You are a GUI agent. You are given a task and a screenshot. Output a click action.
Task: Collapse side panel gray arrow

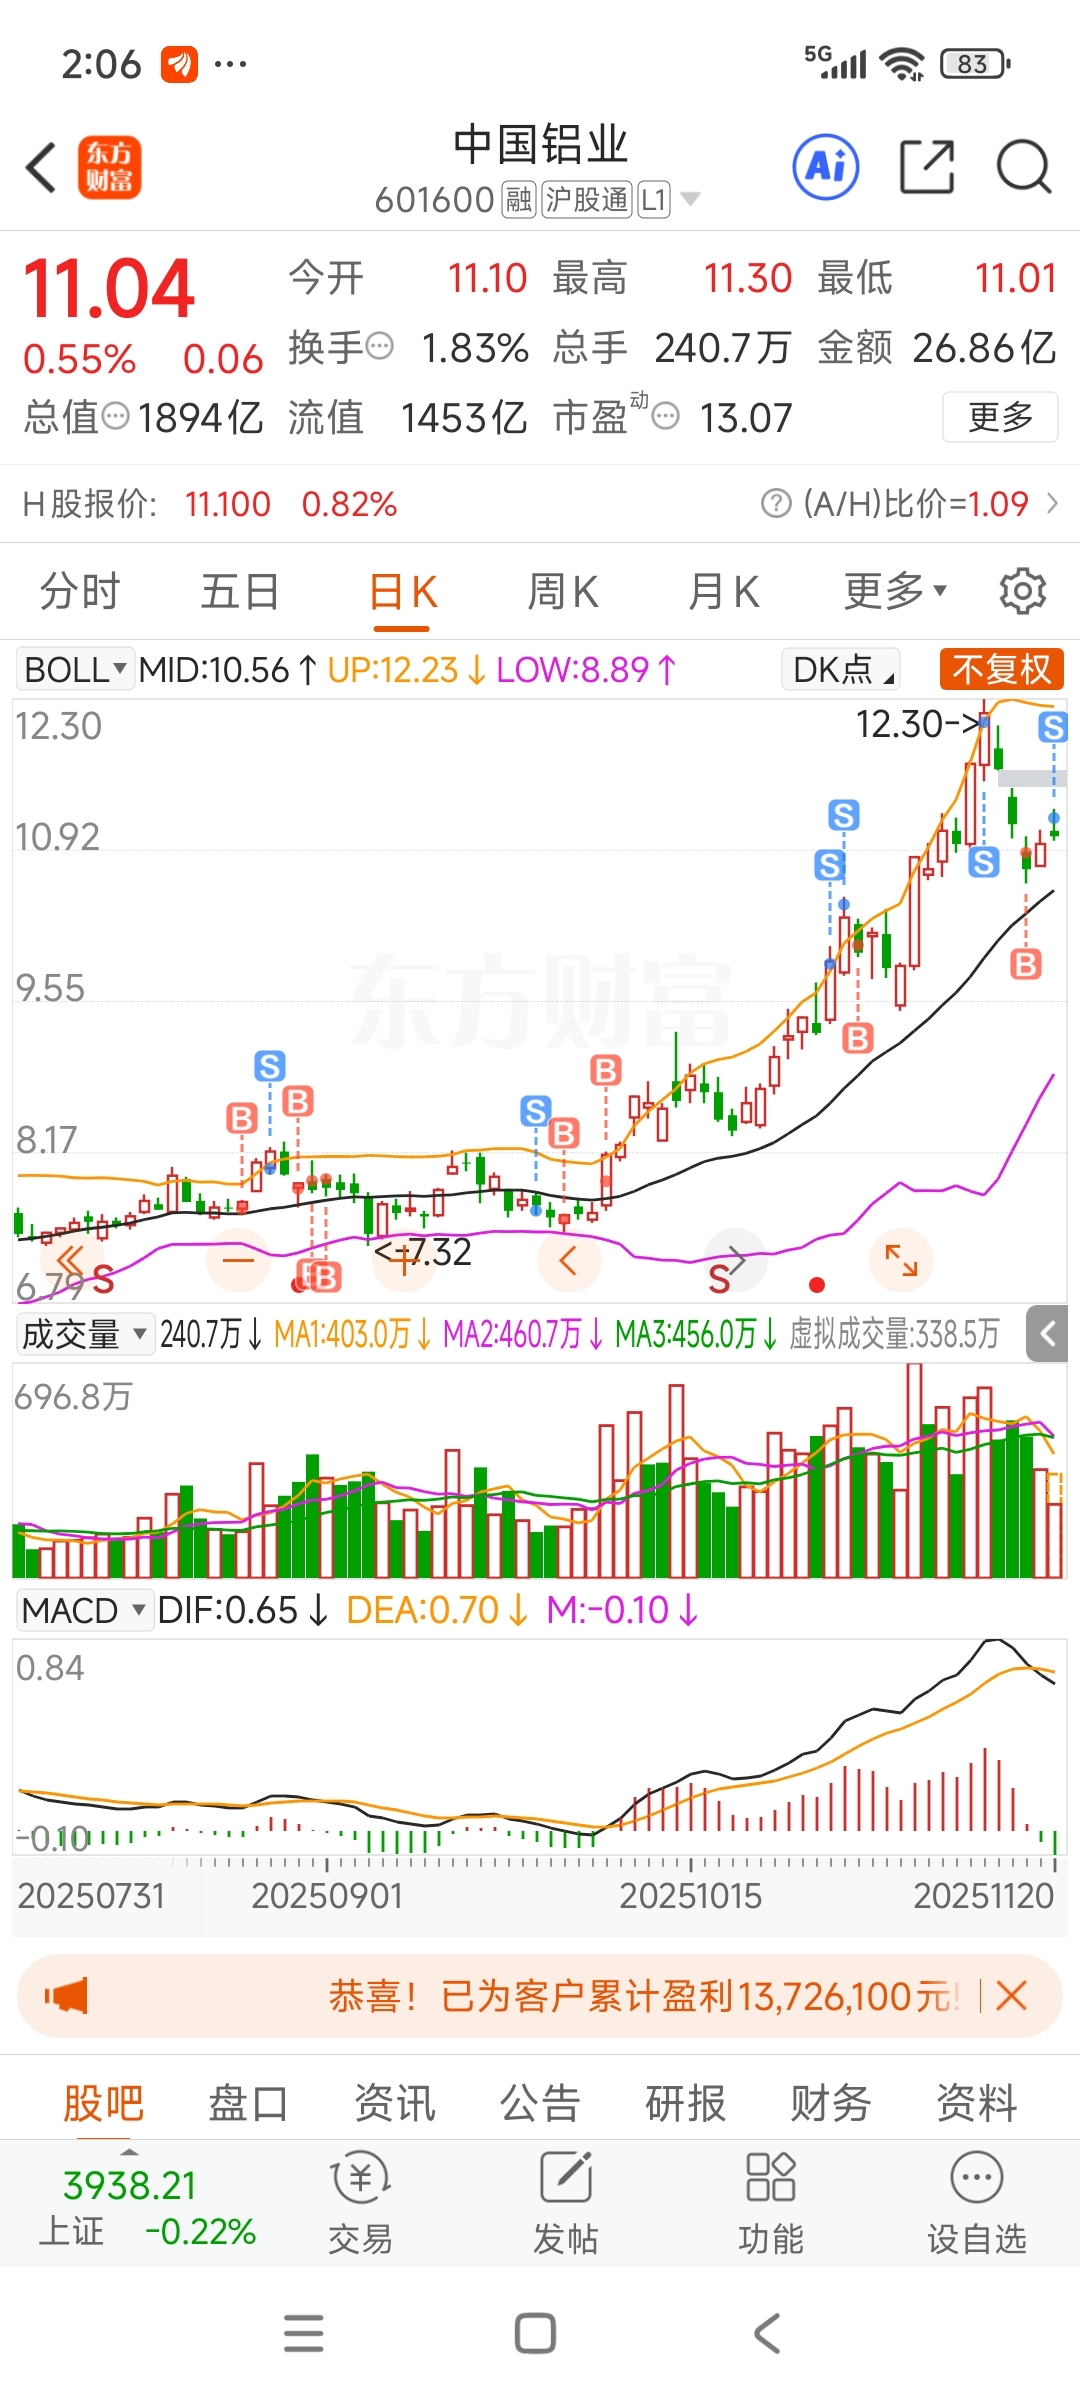coord(1047,1333)
